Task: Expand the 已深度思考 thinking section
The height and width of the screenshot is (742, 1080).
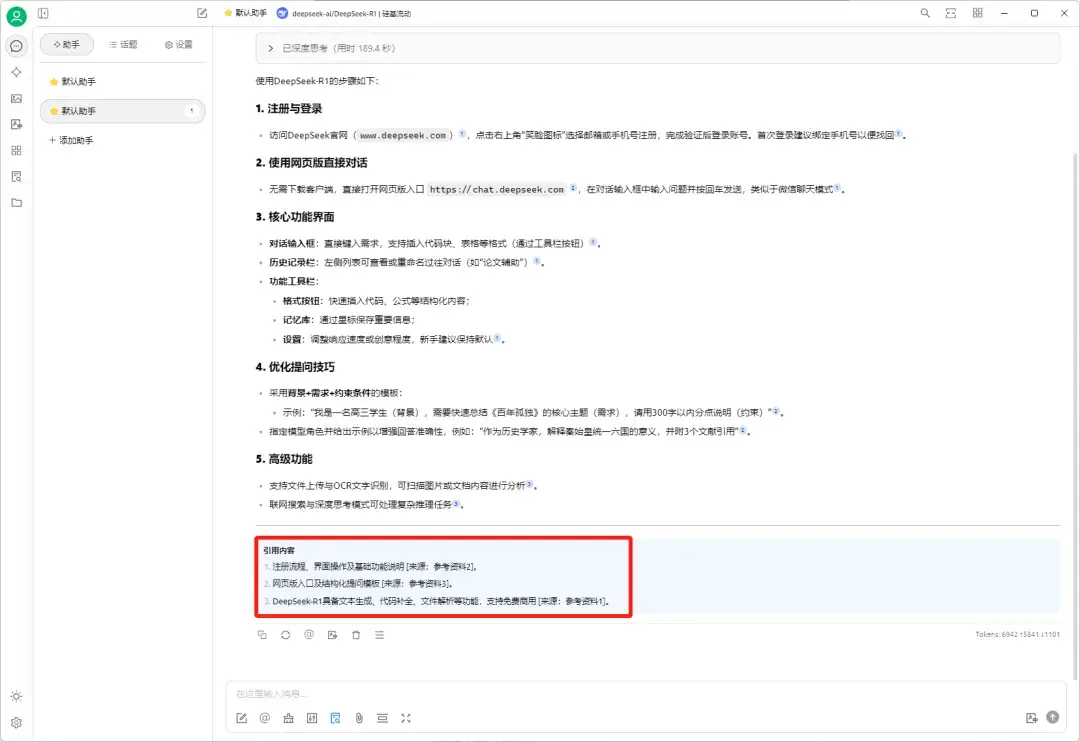Action: tap(658, 48)
